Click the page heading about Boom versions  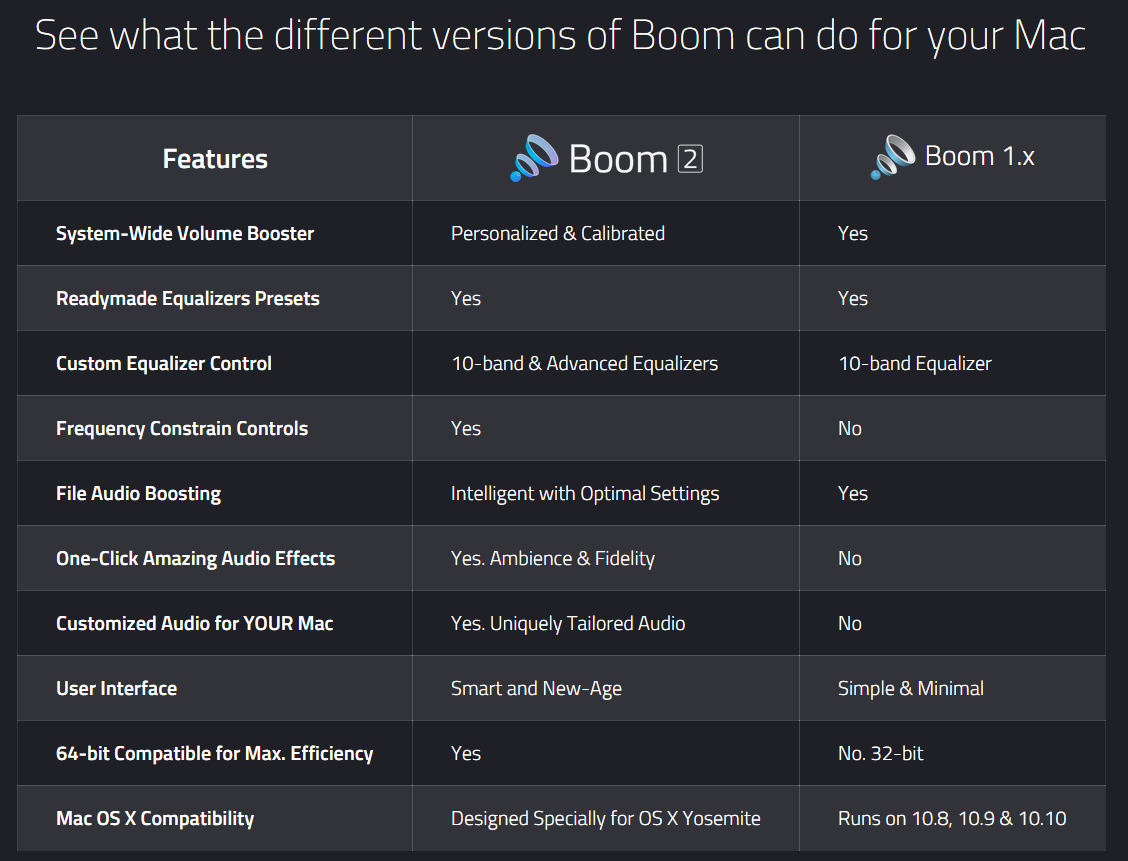(560, 35)
